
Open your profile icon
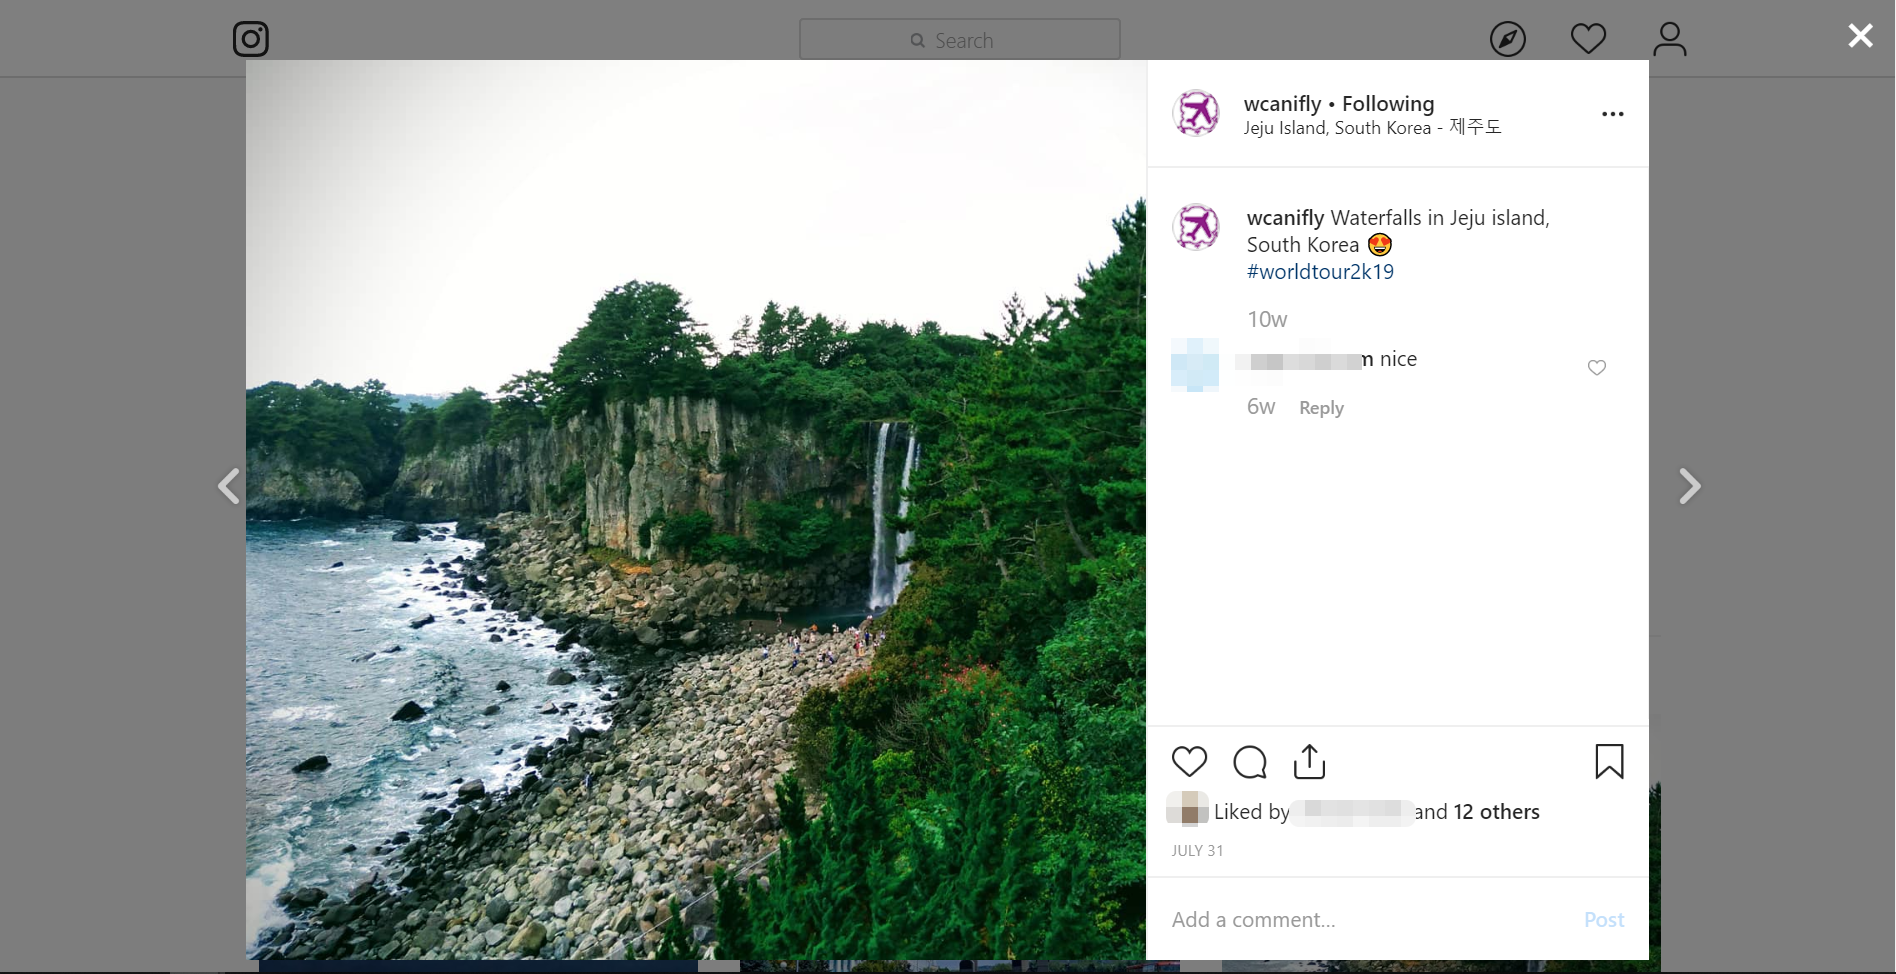click(1668, 38)
